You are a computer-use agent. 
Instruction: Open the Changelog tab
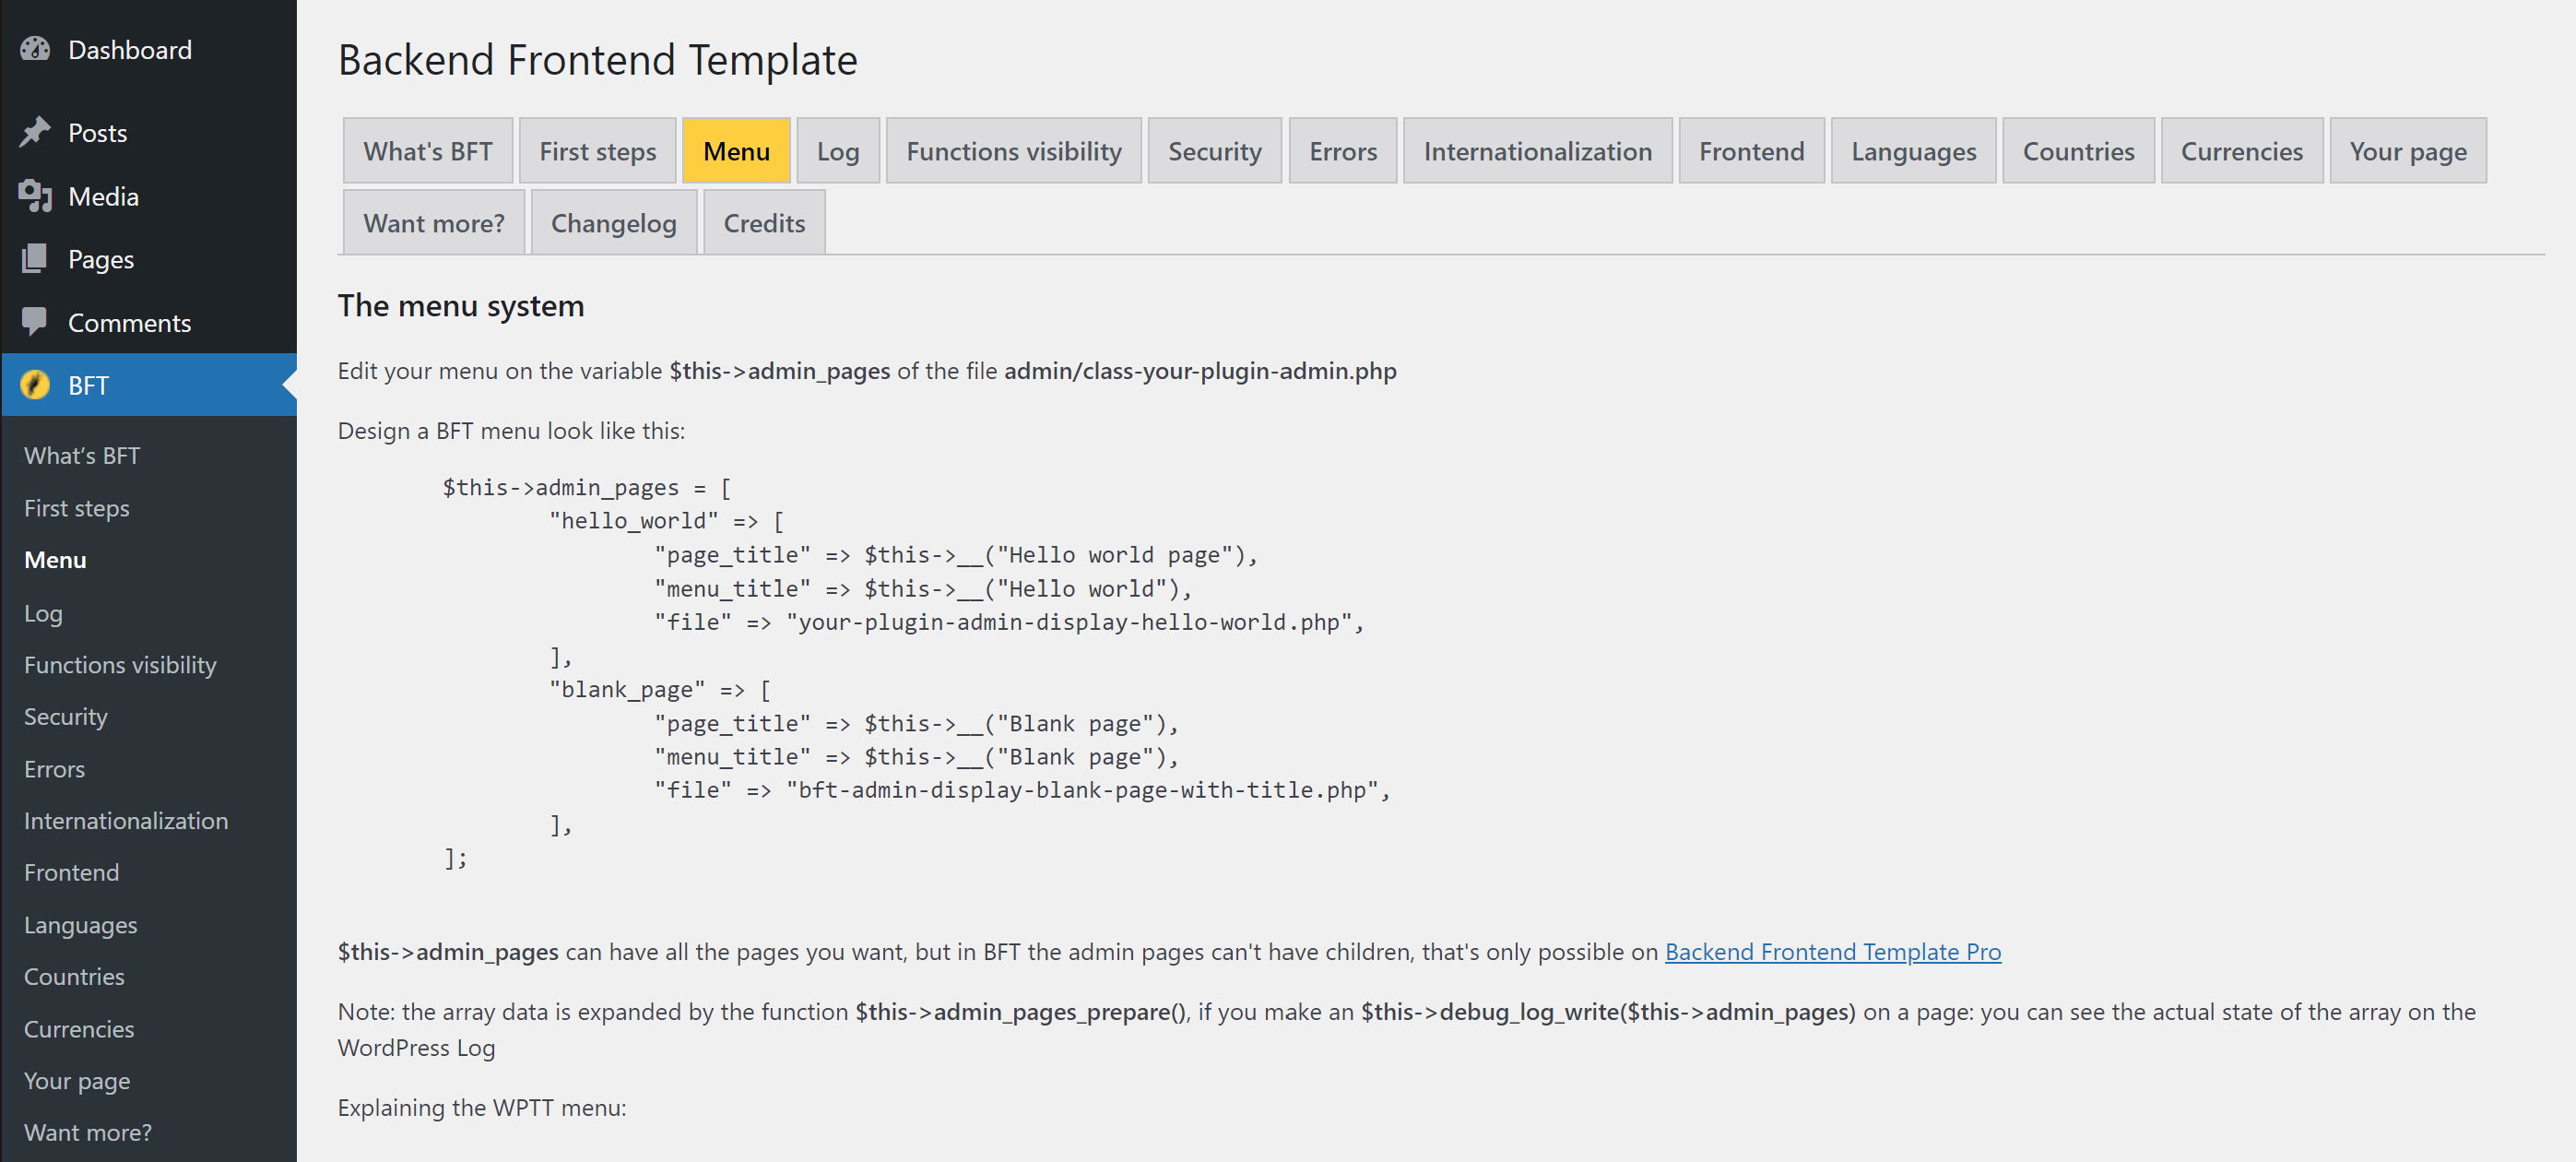click(616, 222)
